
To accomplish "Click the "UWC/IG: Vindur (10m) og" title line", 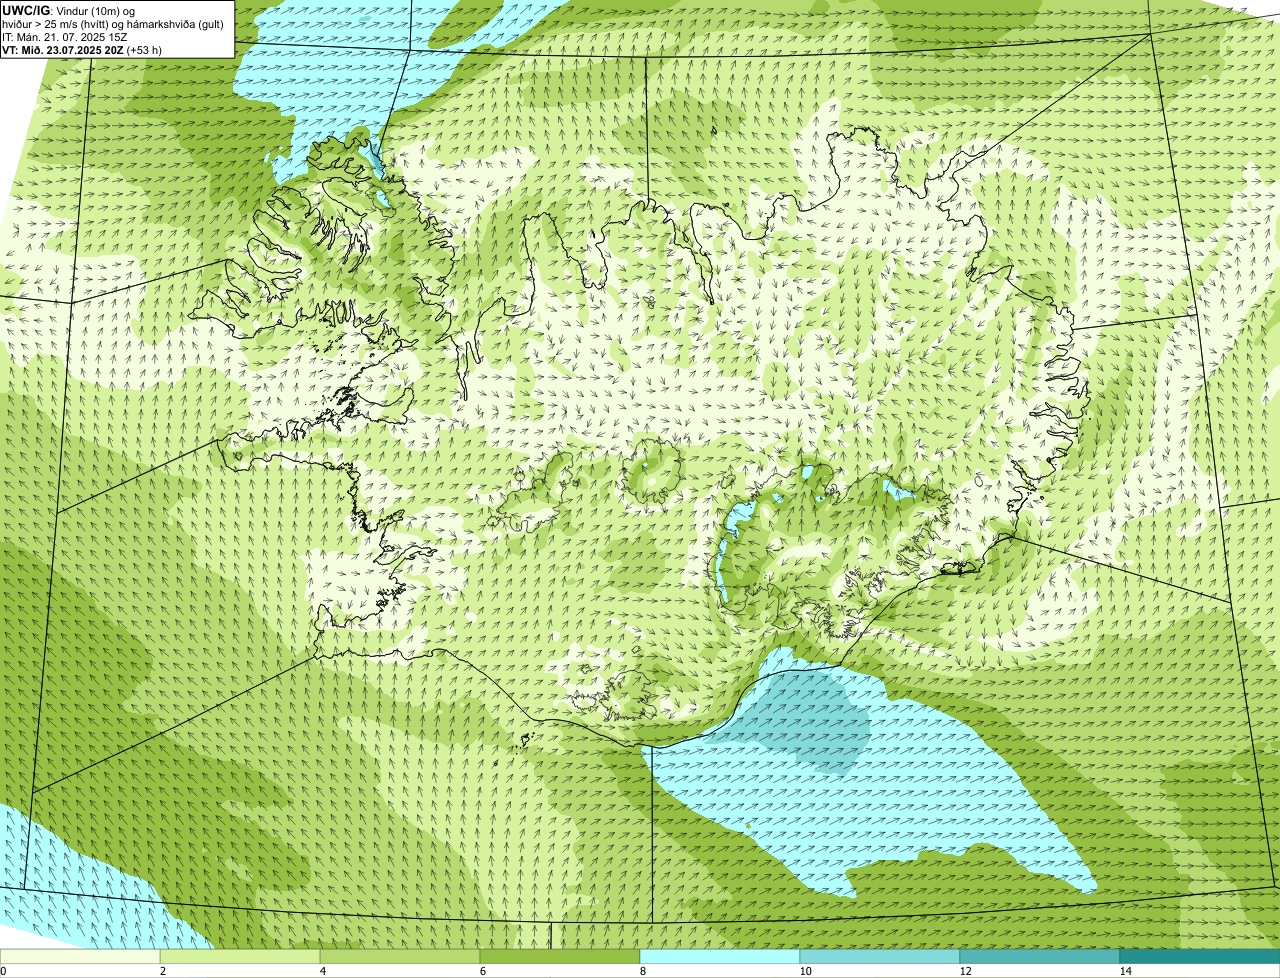I will pos(68,10).
